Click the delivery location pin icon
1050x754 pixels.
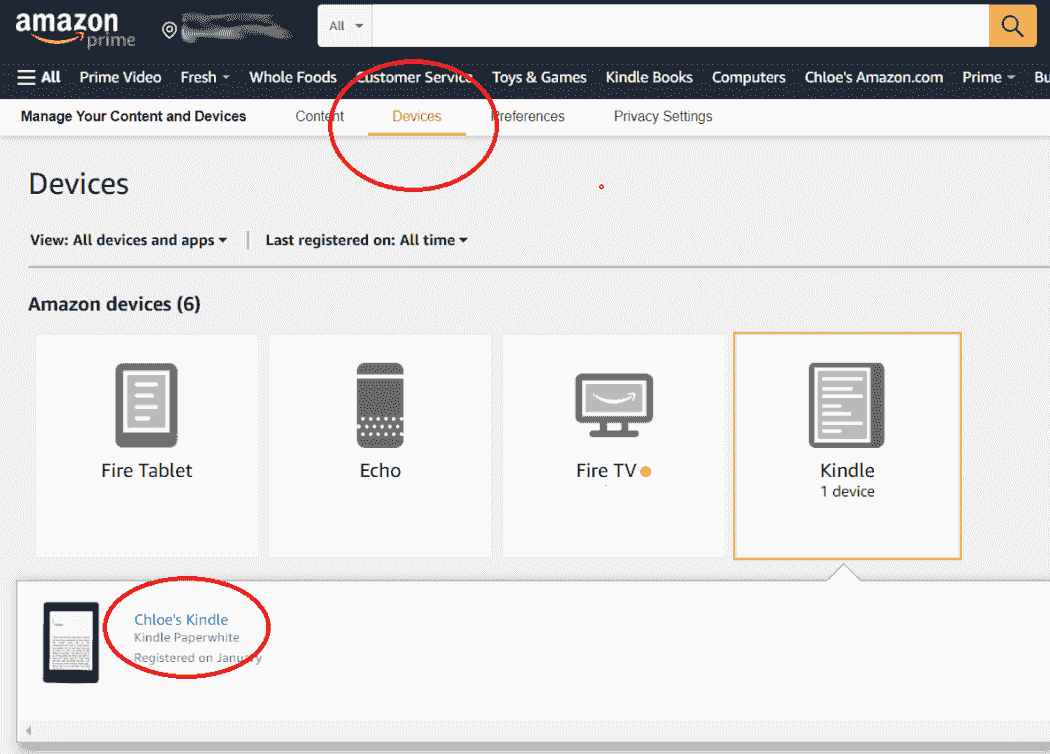click(x=169, y=29)
